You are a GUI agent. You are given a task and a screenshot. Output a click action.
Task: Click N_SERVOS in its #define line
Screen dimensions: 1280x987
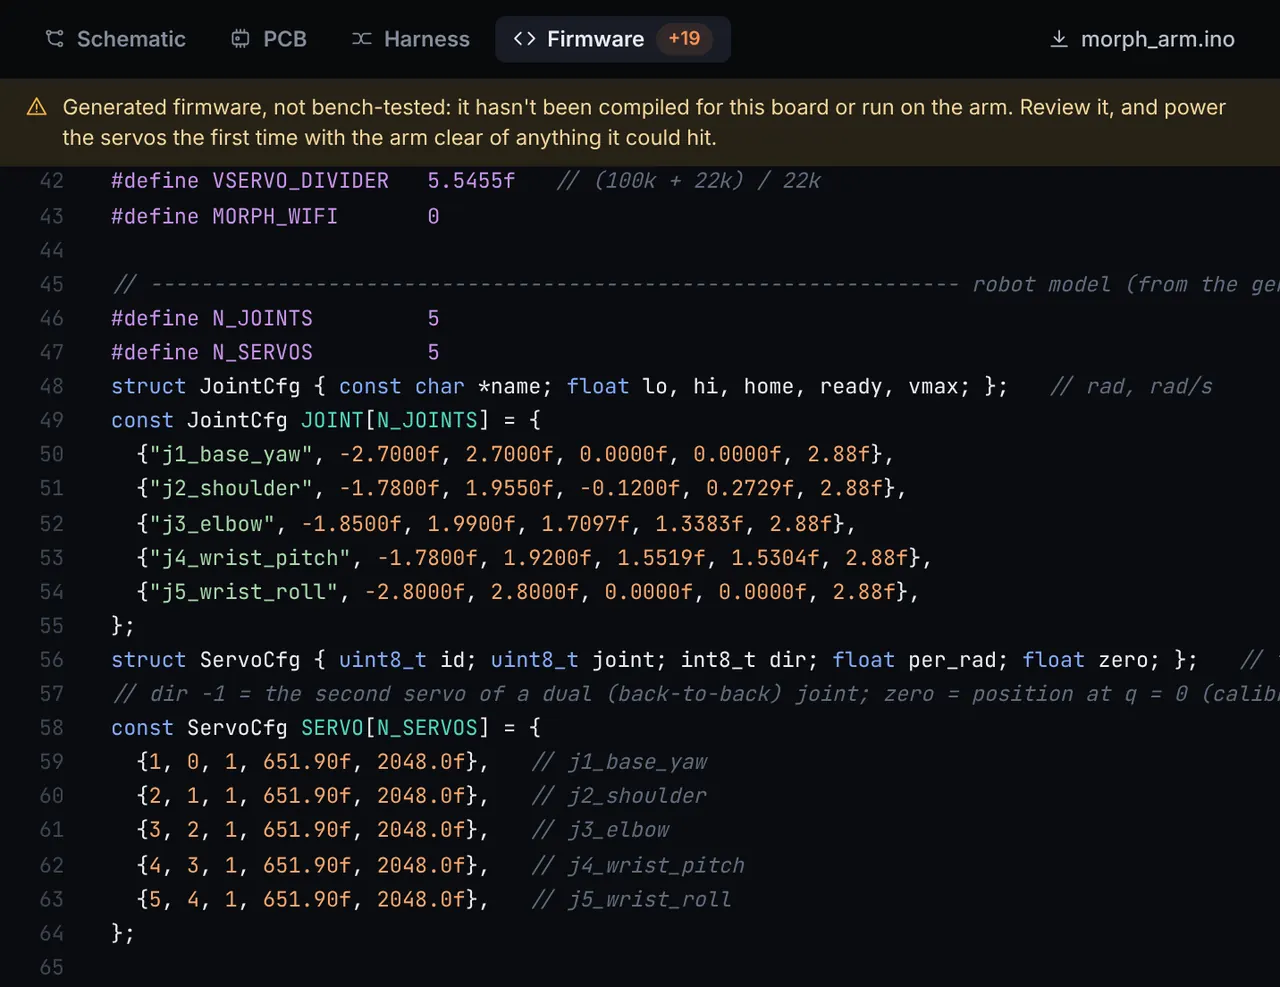[x=262, y=352]
